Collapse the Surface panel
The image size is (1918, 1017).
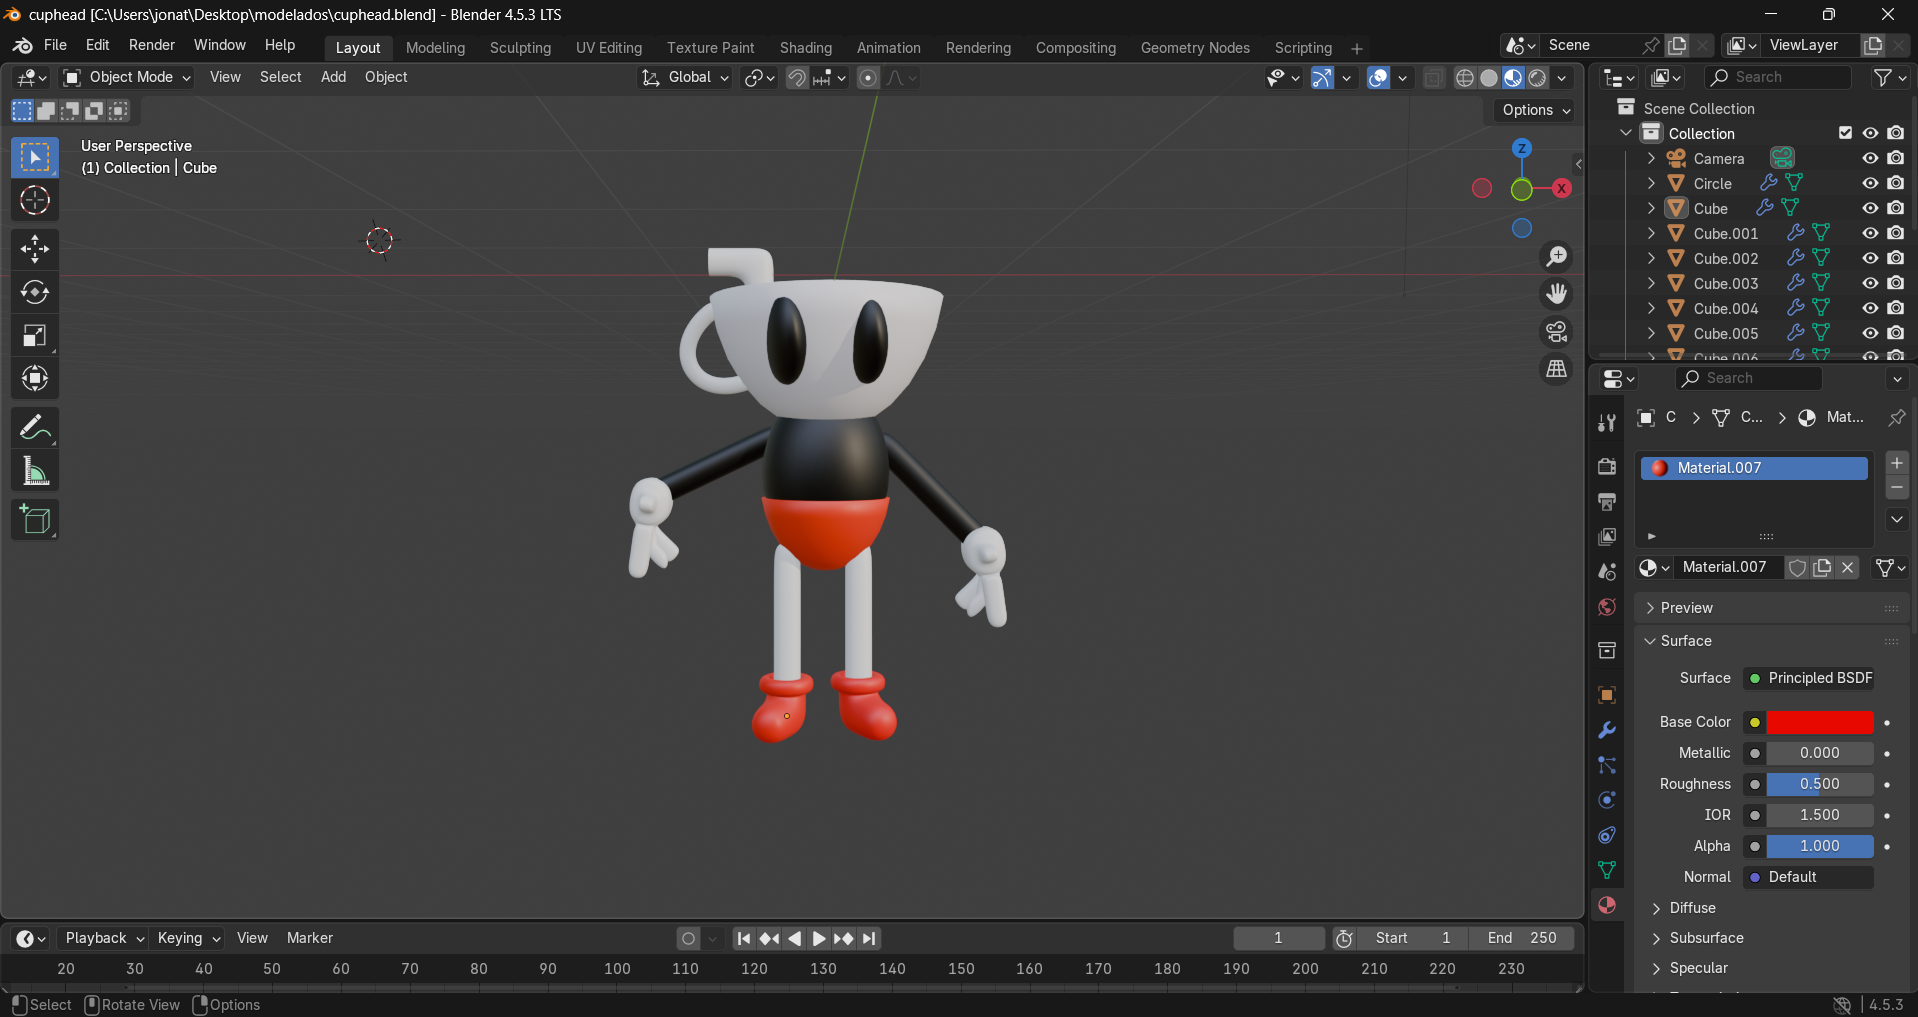tap(1650, 641)
